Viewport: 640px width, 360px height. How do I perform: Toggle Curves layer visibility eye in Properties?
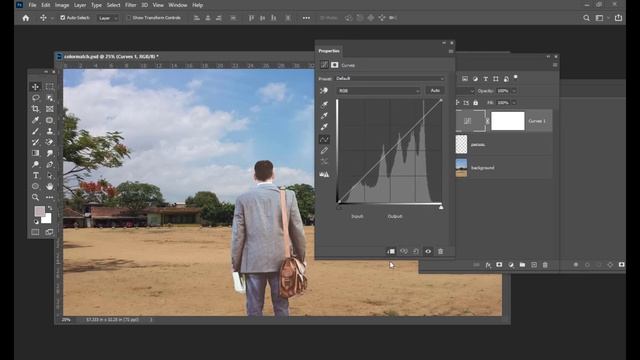click(x=428, y=251)
